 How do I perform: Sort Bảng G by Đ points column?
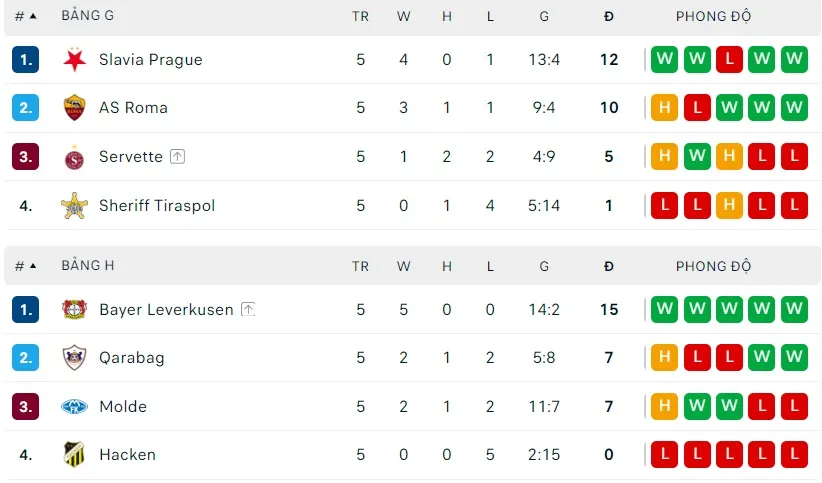609,16
